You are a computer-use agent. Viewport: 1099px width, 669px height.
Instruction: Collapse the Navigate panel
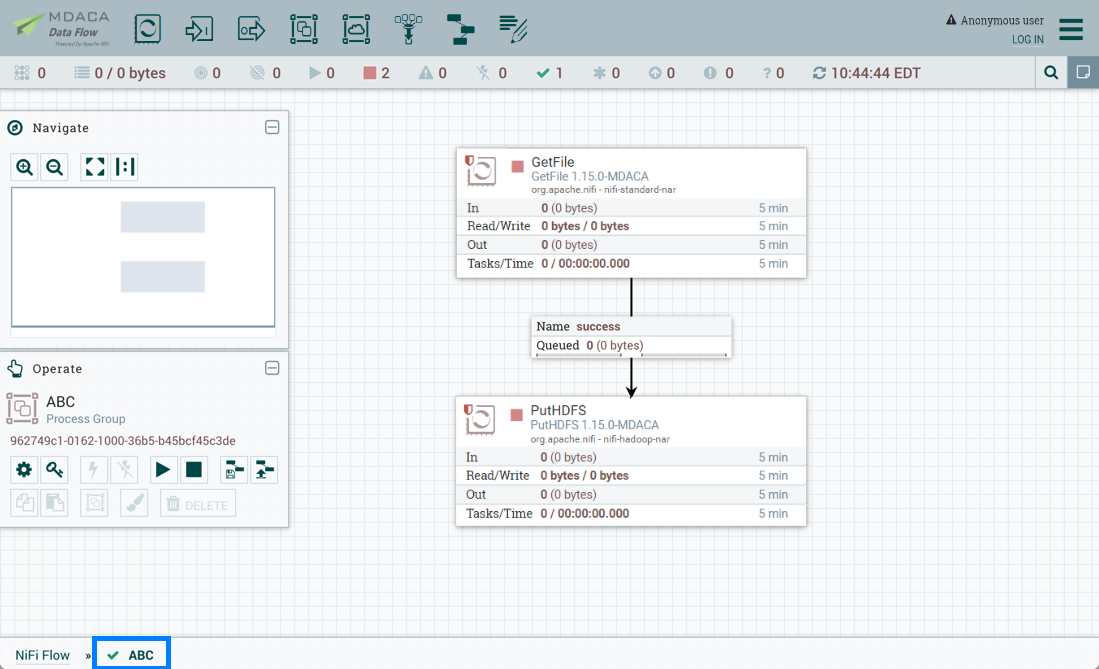tap(272, 127)
